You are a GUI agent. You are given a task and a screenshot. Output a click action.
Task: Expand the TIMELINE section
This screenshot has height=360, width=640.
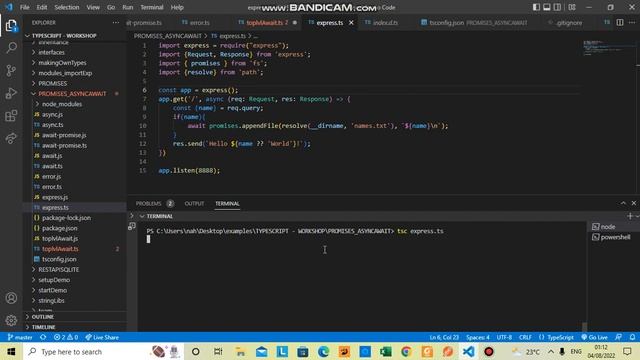[x=74, y=327]
